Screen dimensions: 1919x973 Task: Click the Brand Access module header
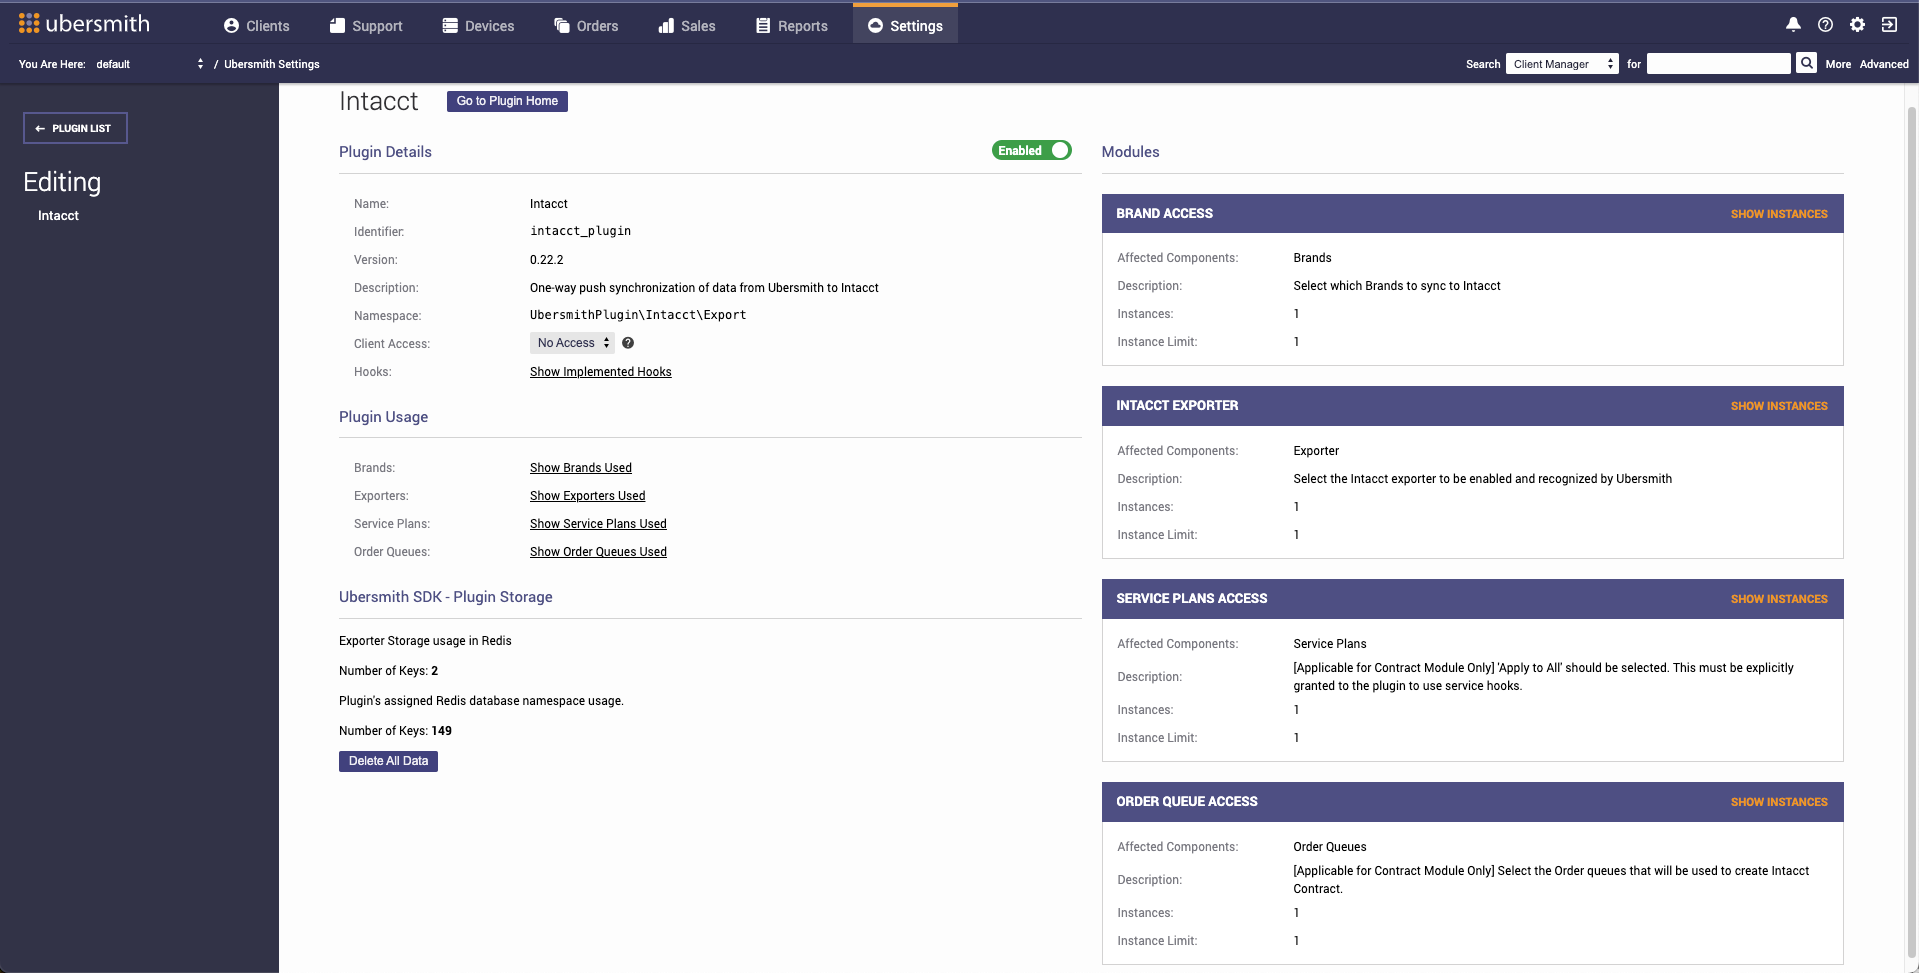pyautogui.click(x=1472, y=214)
